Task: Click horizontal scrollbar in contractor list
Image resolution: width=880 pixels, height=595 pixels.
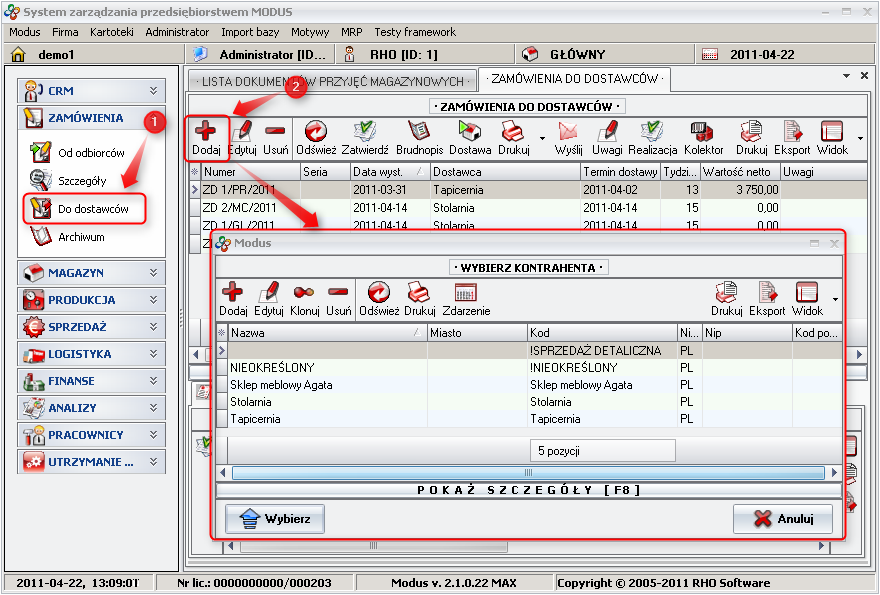Action: tap(528, 472)
